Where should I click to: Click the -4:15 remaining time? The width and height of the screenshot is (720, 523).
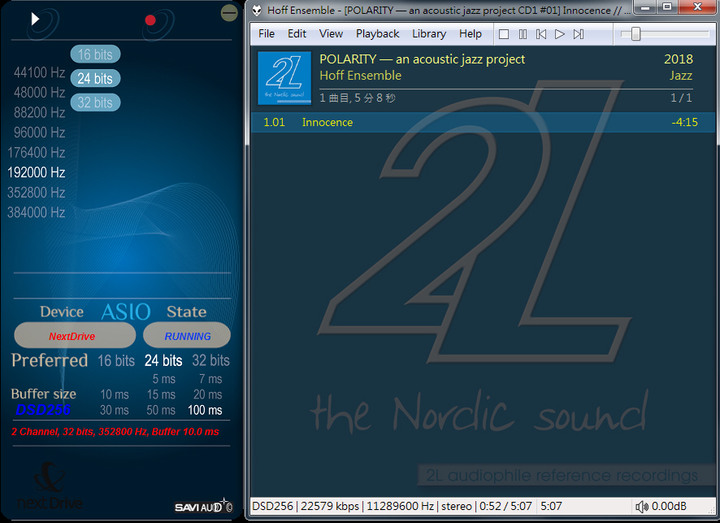(684, 122)
